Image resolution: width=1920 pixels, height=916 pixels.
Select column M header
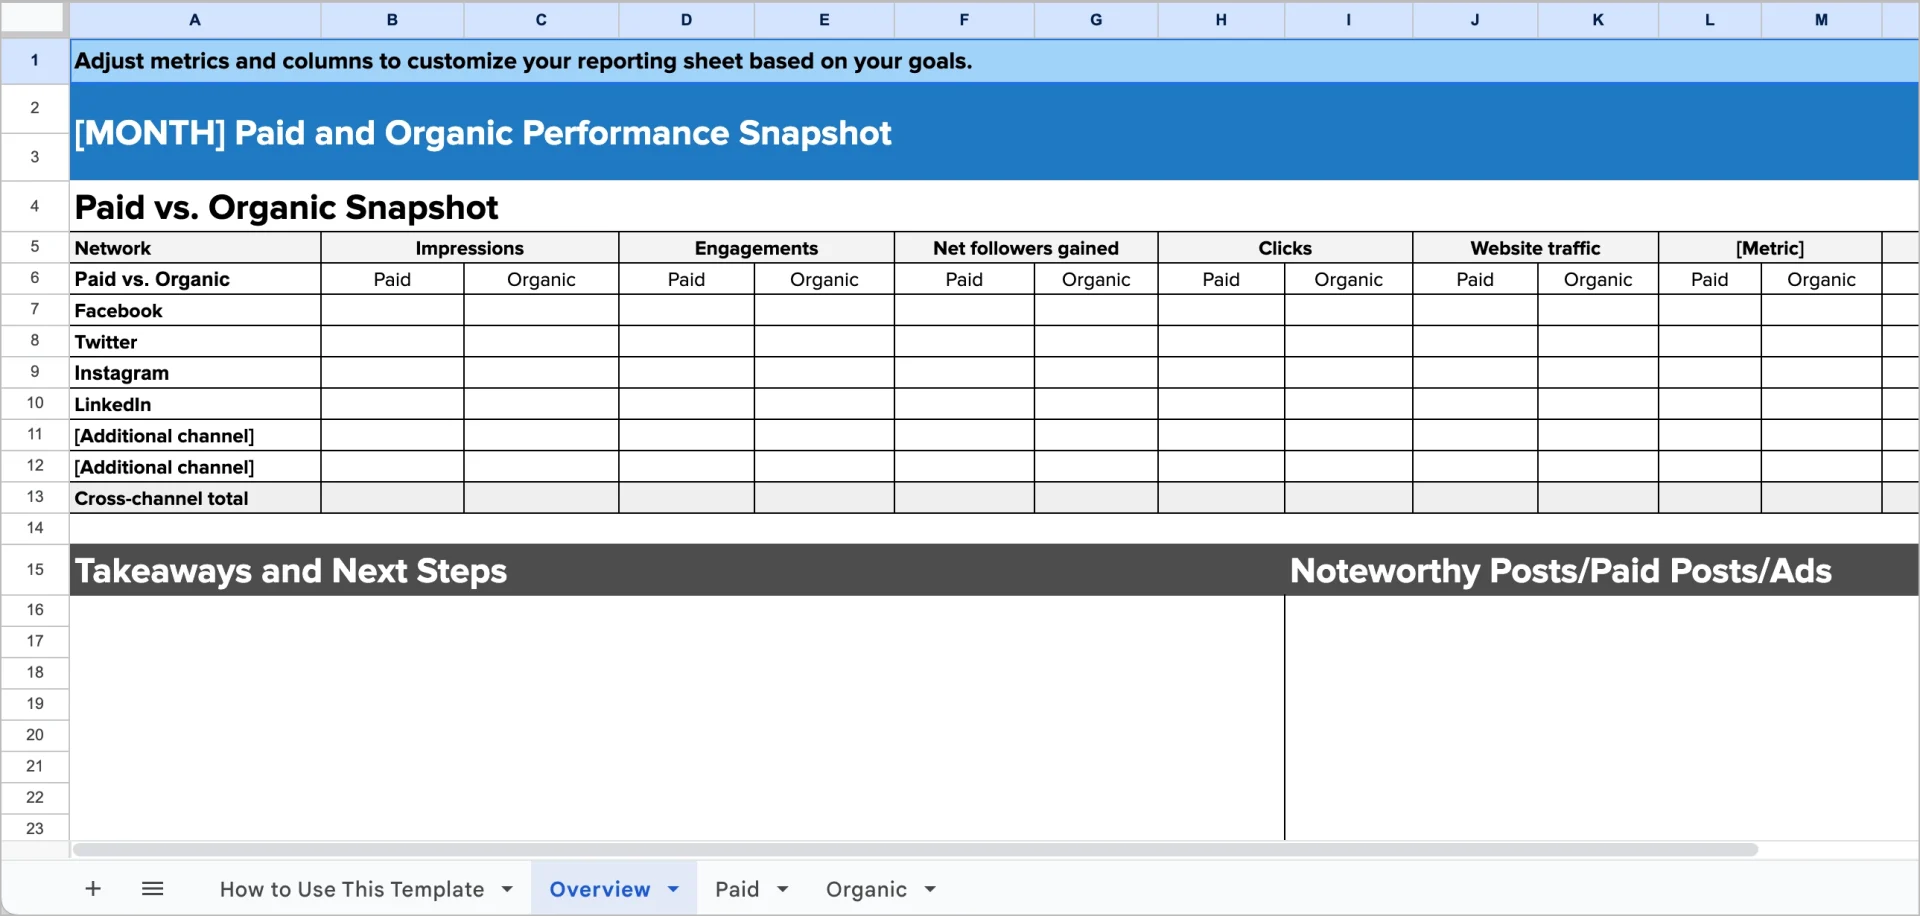point(1820,20)
